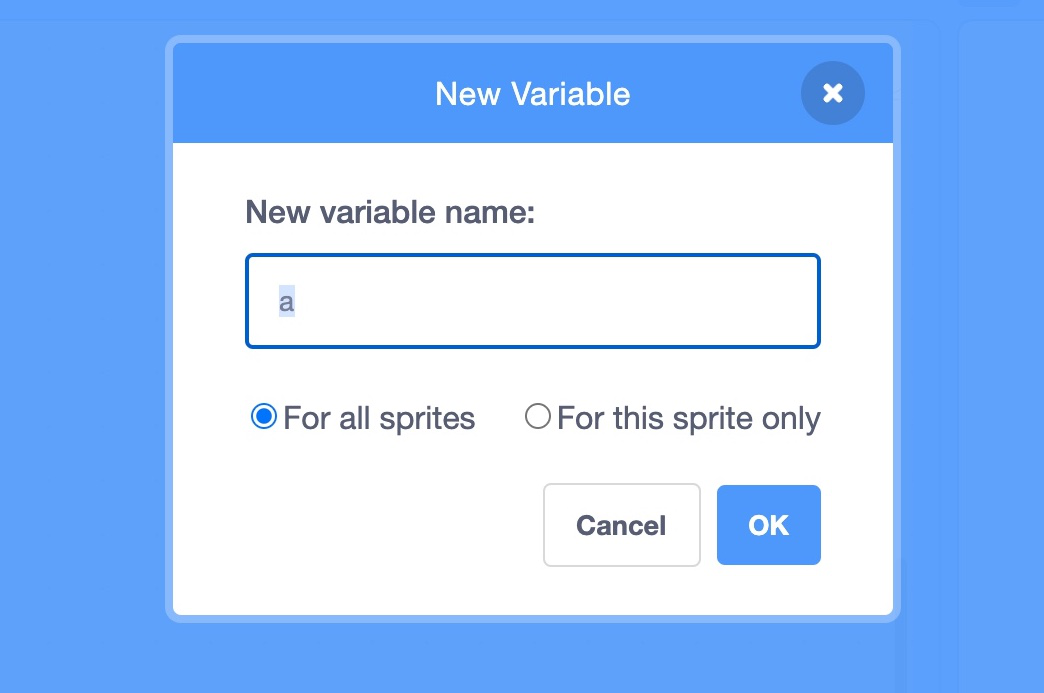1044x693 pixels.
Task: Click the "New Variable" dialog title
Action: coord(532,94)
